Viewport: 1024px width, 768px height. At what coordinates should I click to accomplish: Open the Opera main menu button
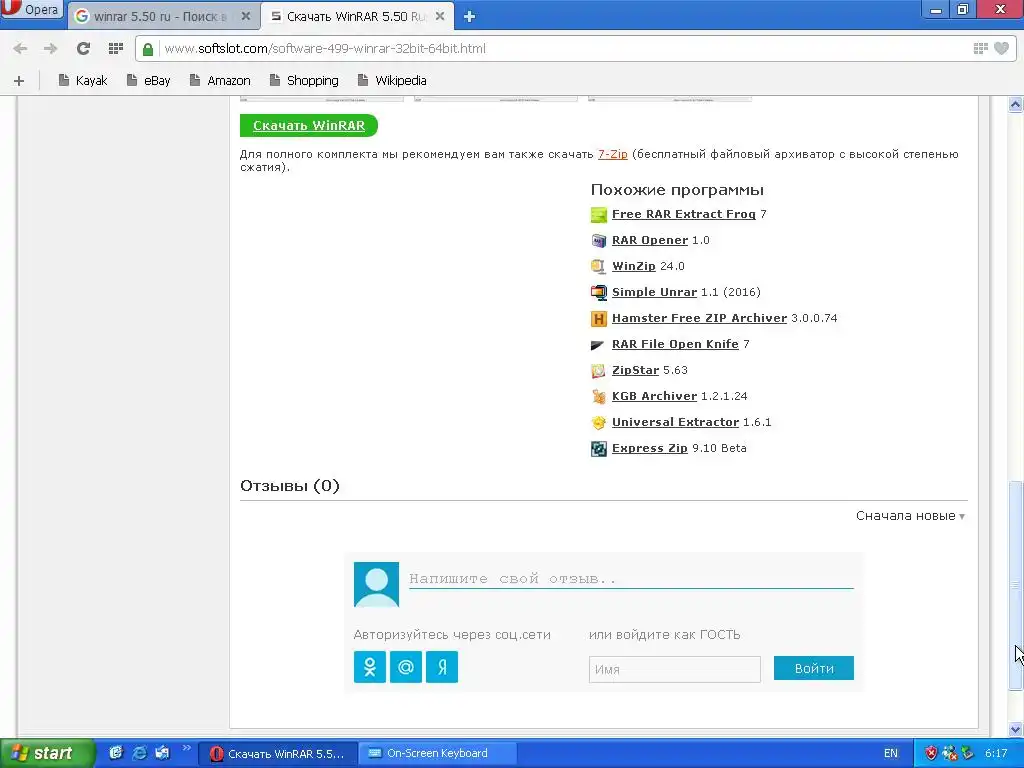click(31, 10)
